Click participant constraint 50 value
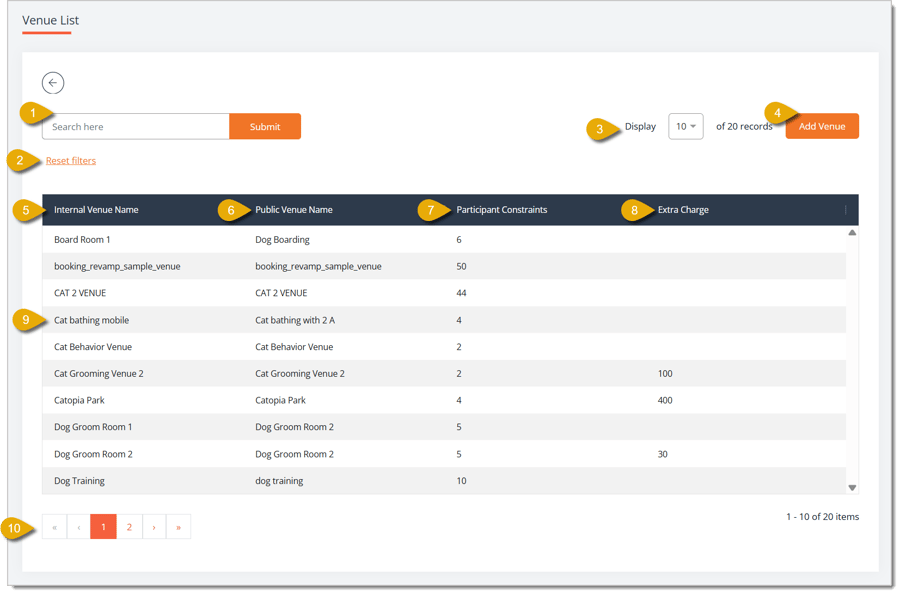Screen dimensions: 900x594 (463, 267)
